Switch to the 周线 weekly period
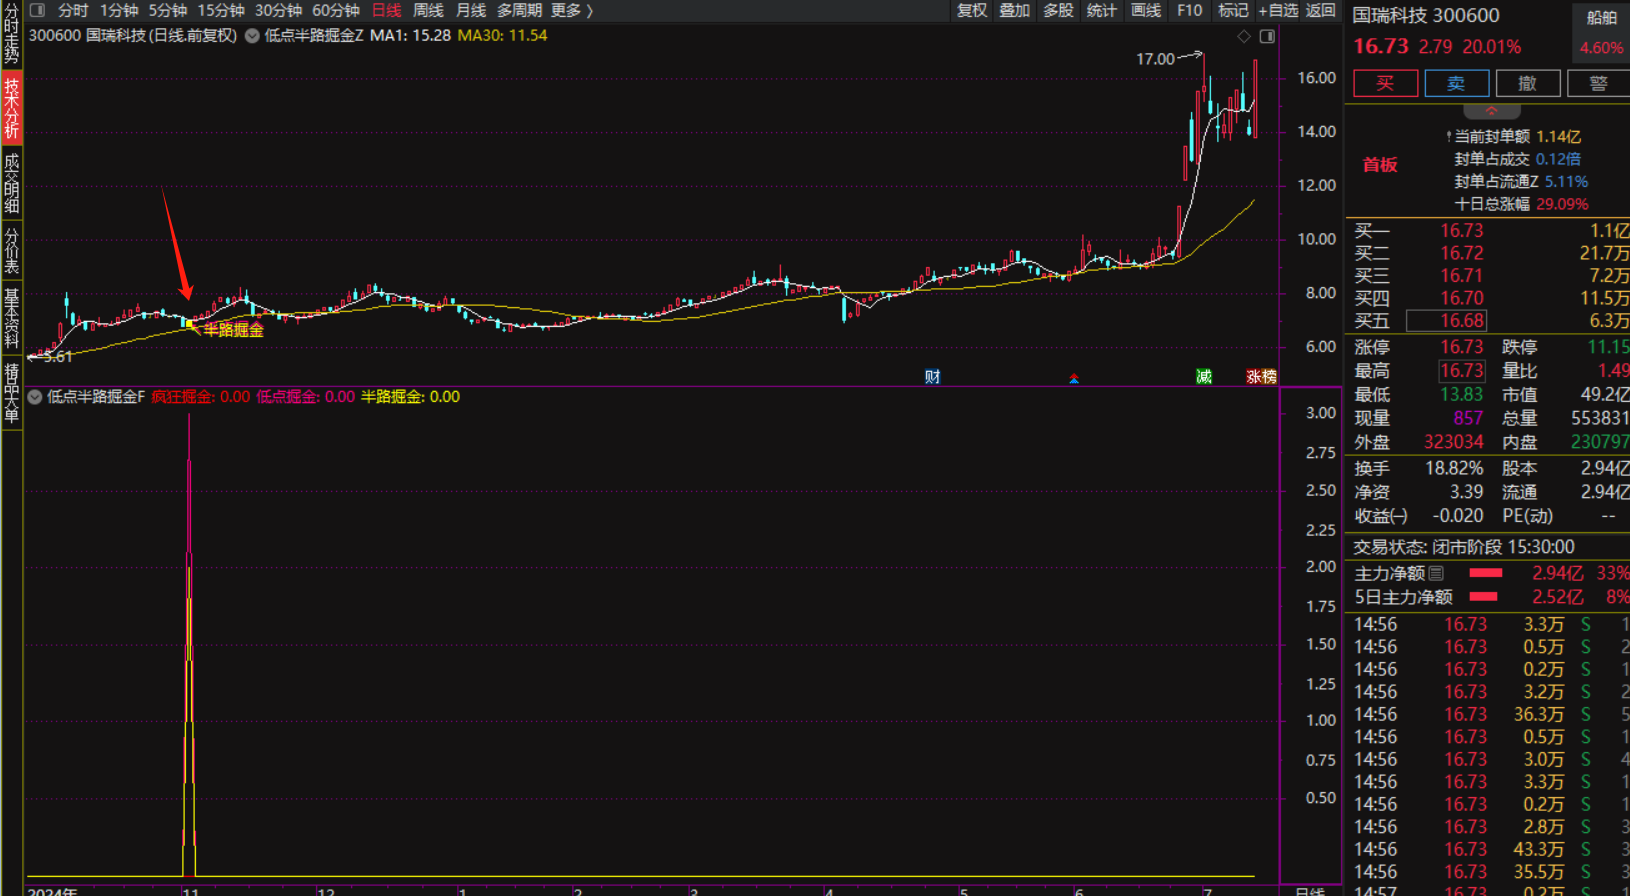 tap(428, 10)
